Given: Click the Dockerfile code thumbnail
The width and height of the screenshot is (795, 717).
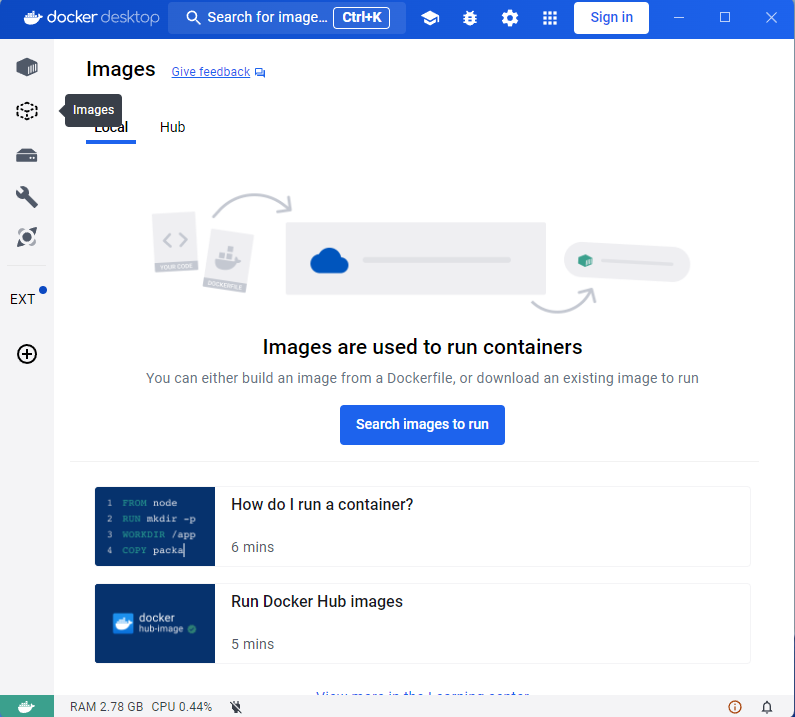Looking at the screenshot, I should [155, 526].
